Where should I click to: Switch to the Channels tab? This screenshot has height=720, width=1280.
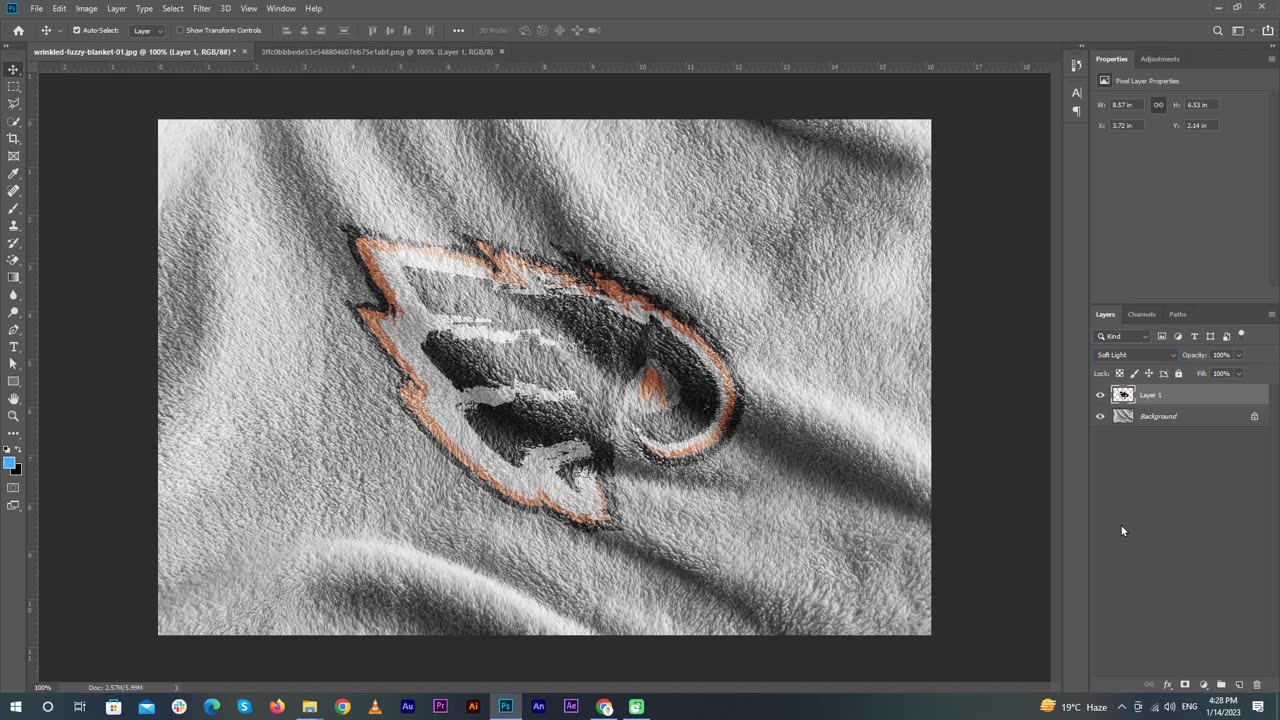1141,314
